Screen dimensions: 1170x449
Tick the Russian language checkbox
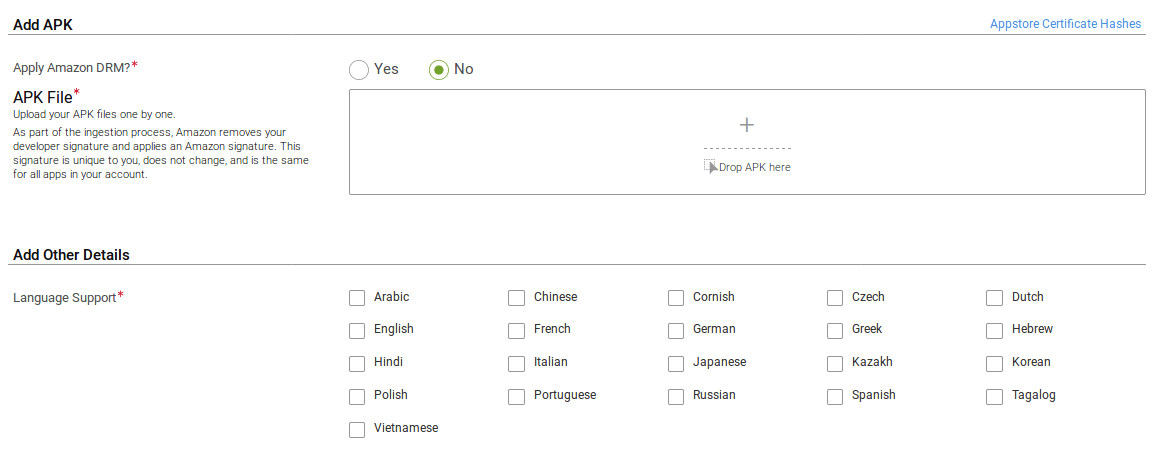coord(676,397)
